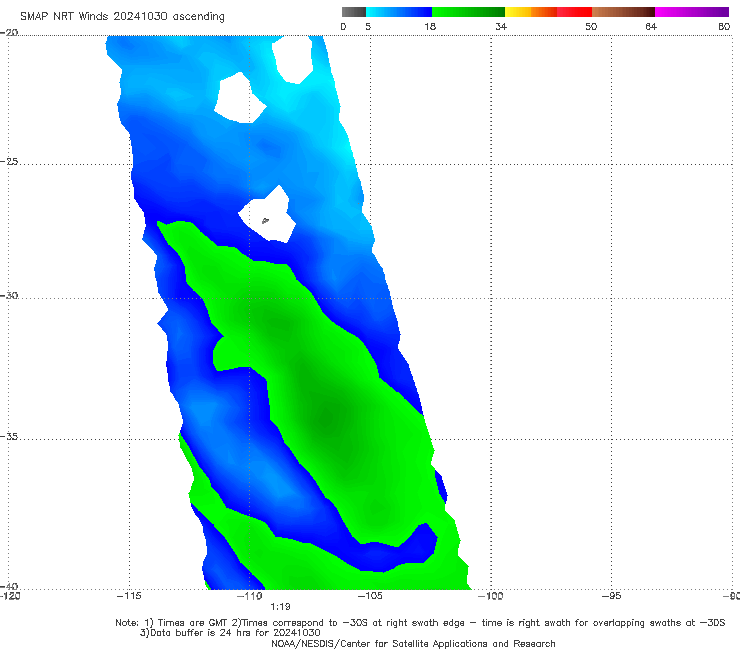Click the longitude axis label '-100'
This screenshot has width=740, height=650.
pos(491,596)
